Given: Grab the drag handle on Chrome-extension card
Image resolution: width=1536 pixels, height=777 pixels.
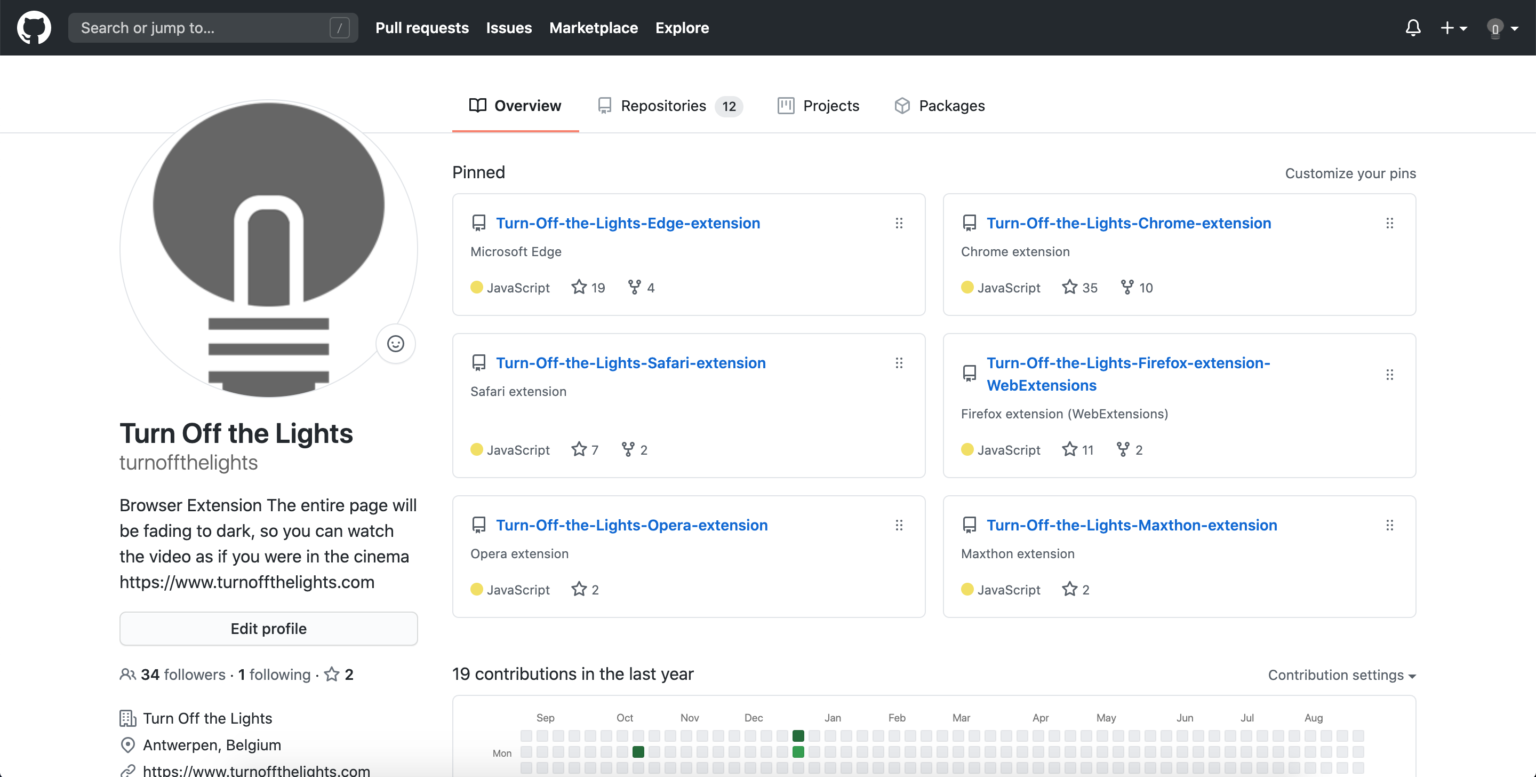Looking at the screenshot, I should tap(1389, 223).
